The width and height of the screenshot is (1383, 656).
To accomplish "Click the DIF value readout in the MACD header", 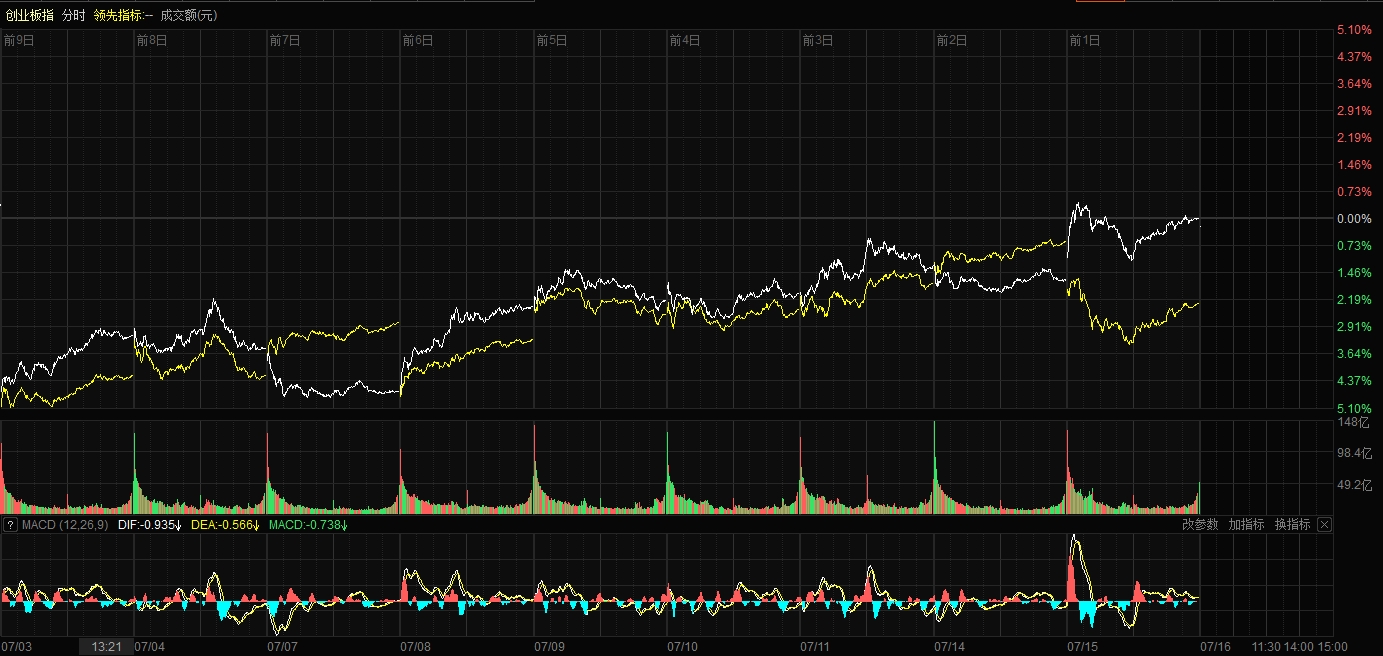I will [148, 525].
